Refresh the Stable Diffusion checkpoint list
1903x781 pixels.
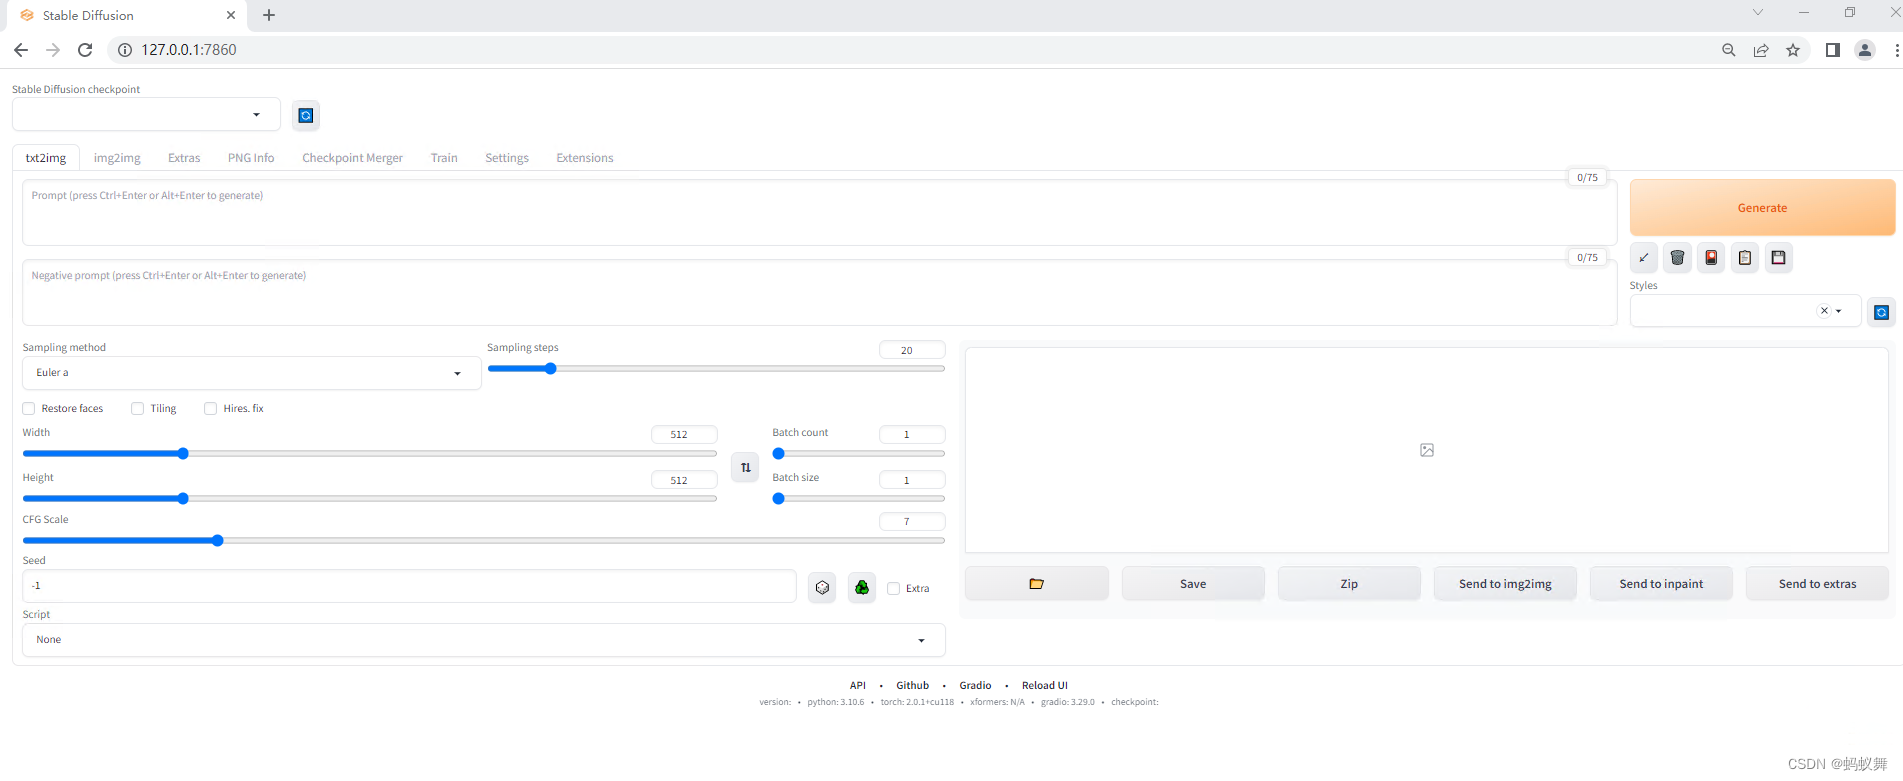(306, 115)
